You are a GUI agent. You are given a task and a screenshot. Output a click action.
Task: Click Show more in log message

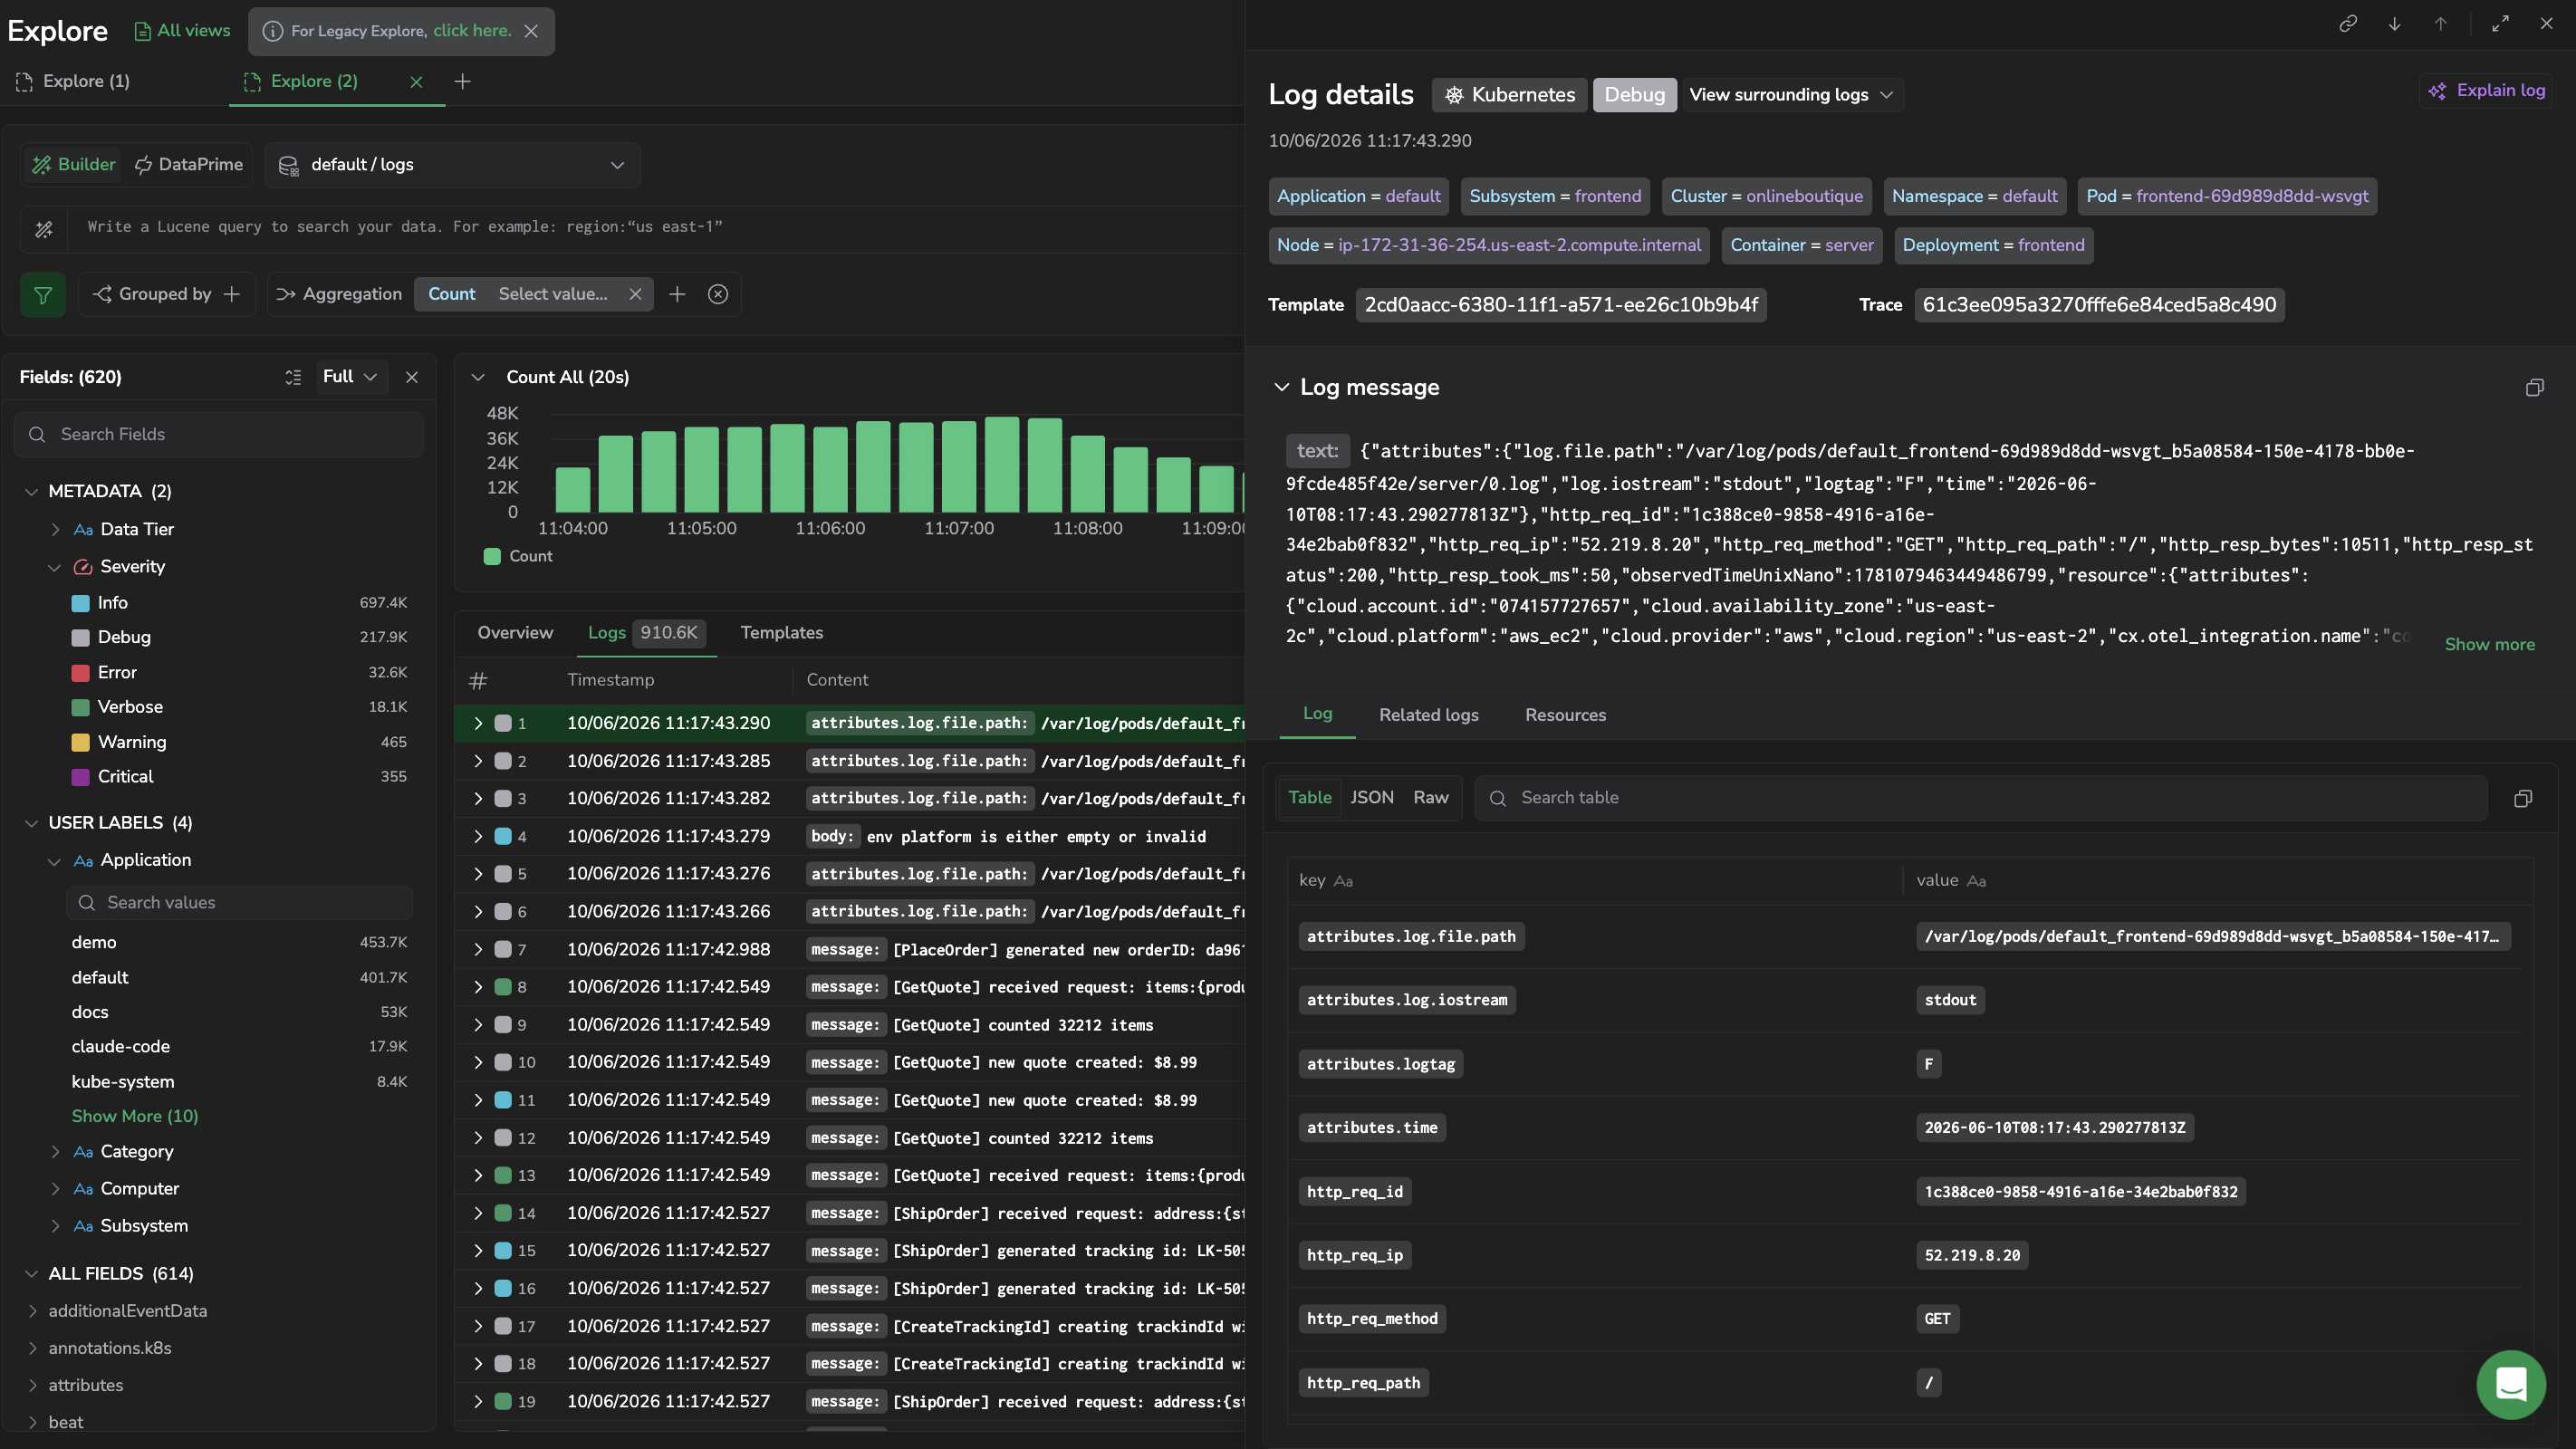pyautogui.click(x=2489, y=645)
